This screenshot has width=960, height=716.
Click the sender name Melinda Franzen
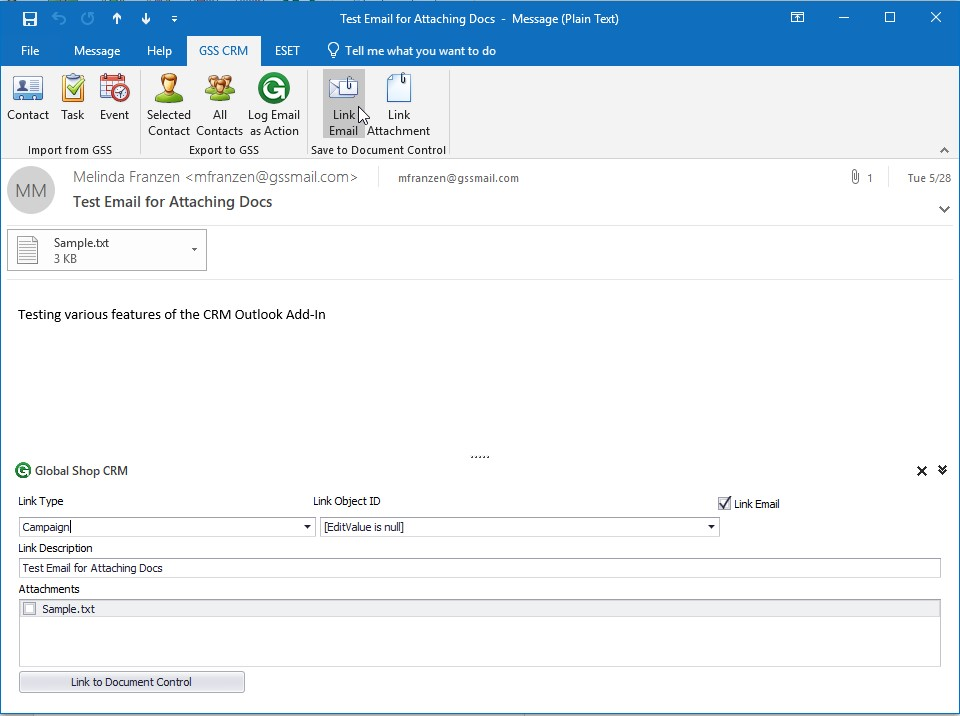click(215, 177)
